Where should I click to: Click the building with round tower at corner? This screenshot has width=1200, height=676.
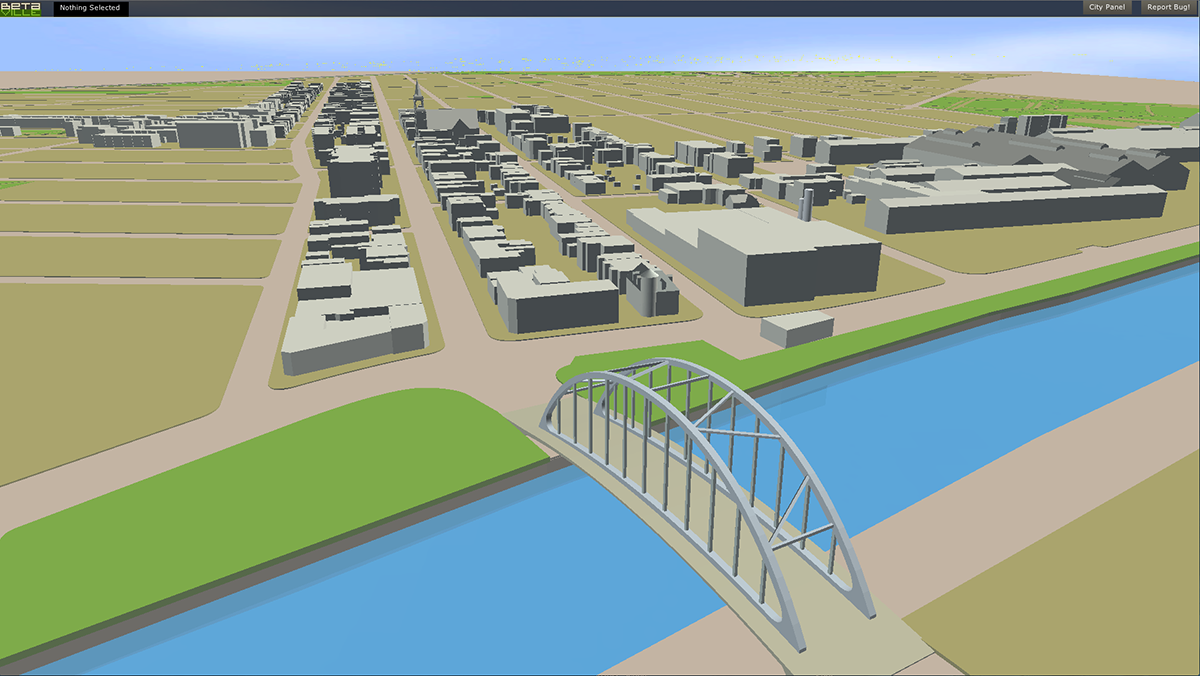[x=650, y=292]
